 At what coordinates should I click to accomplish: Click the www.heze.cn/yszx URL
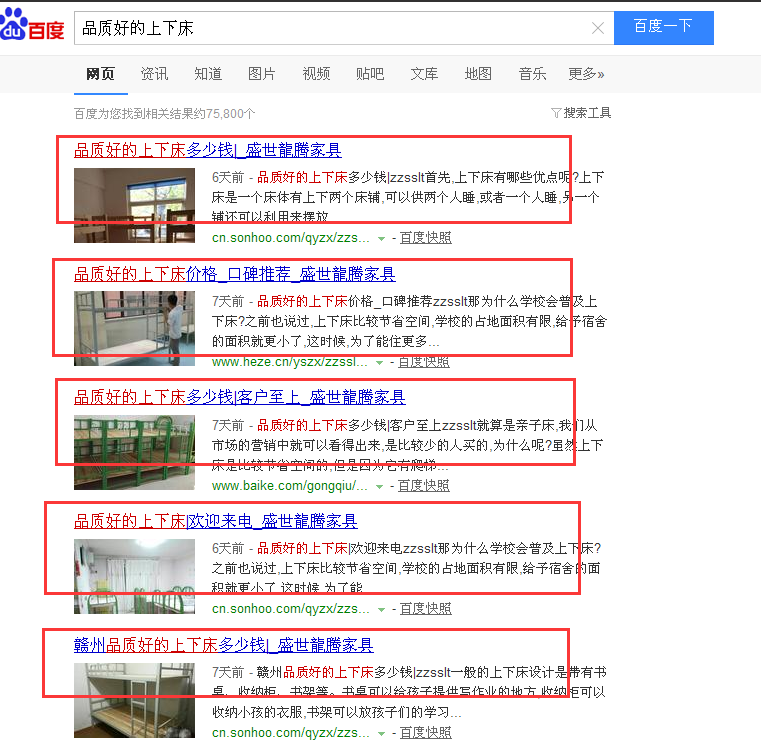click(x=290, y=362)
